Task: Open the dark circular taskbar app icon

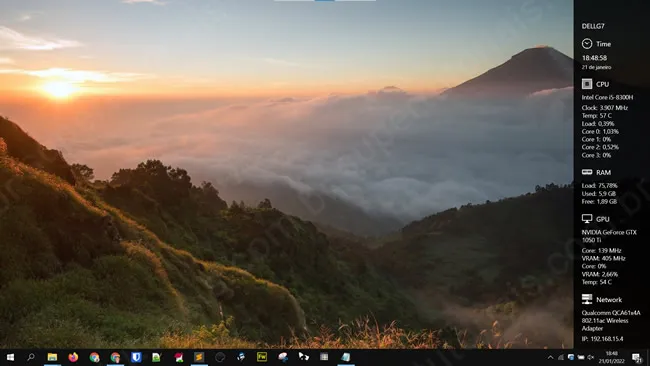Action: pyautogui.click(x=220, y=357)
